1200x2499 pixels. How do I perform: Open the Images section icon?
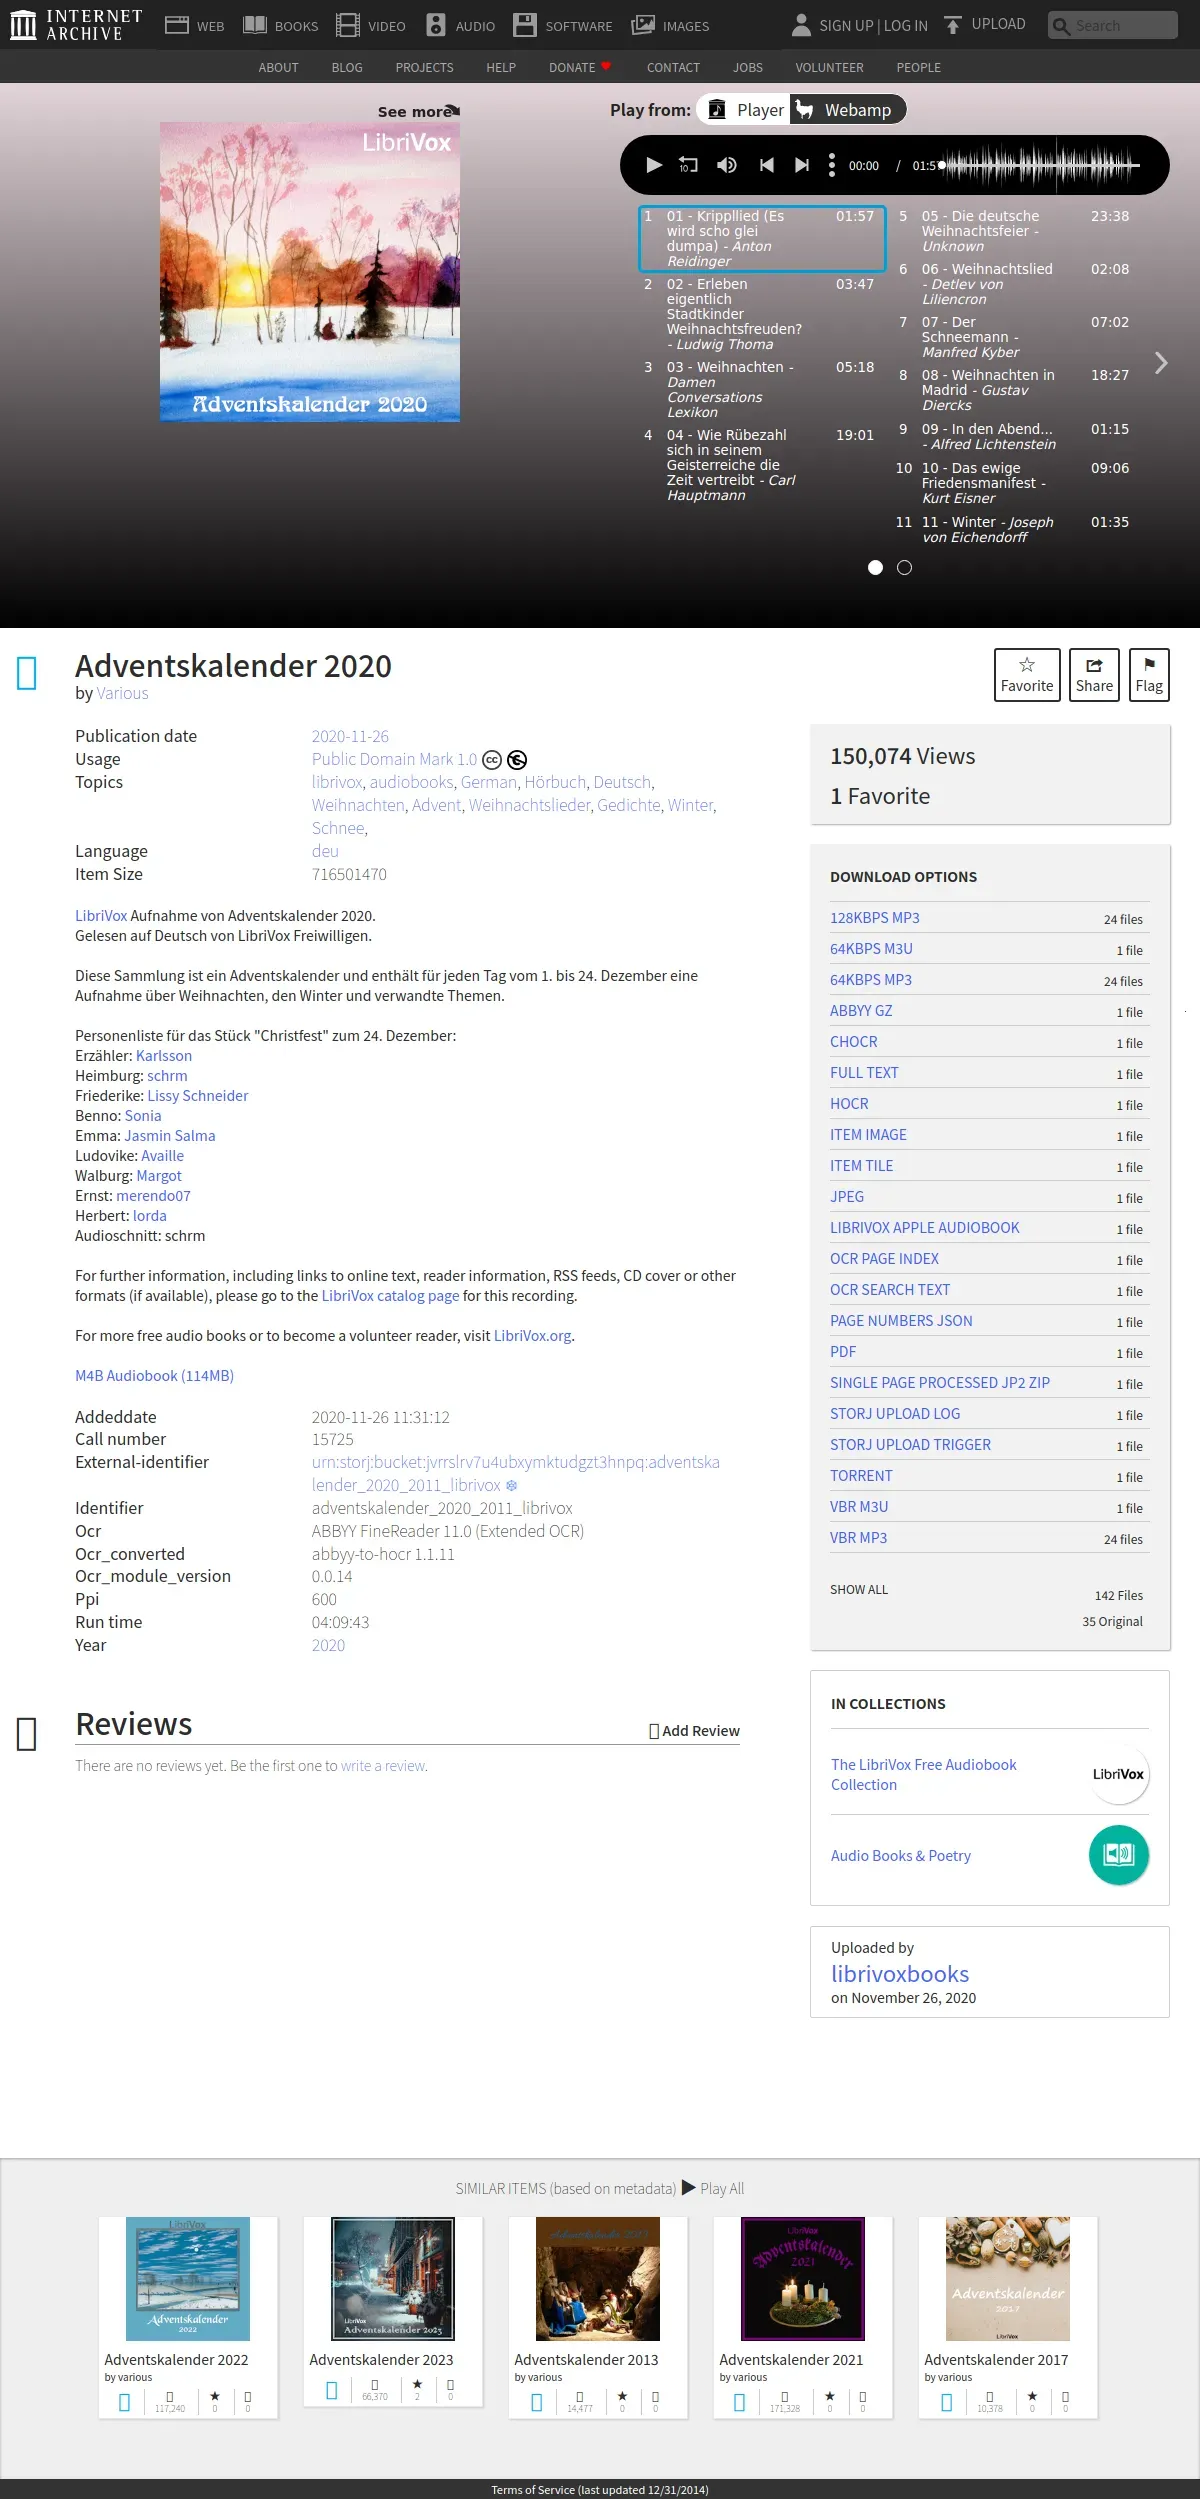pos(643,25)
